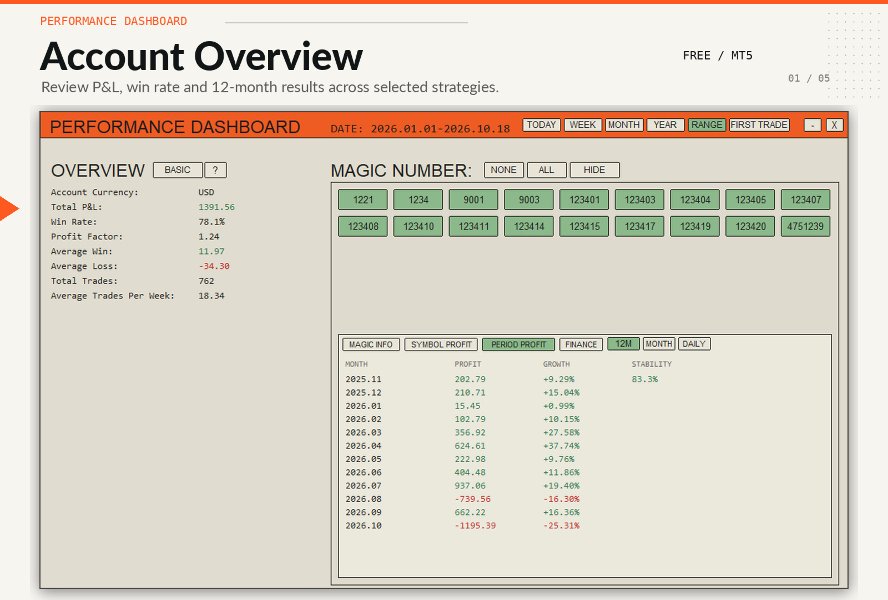This screenshot has width=888, height=600.
Task: Click Average Trades Per Week value 18.34
Action: 211,295
